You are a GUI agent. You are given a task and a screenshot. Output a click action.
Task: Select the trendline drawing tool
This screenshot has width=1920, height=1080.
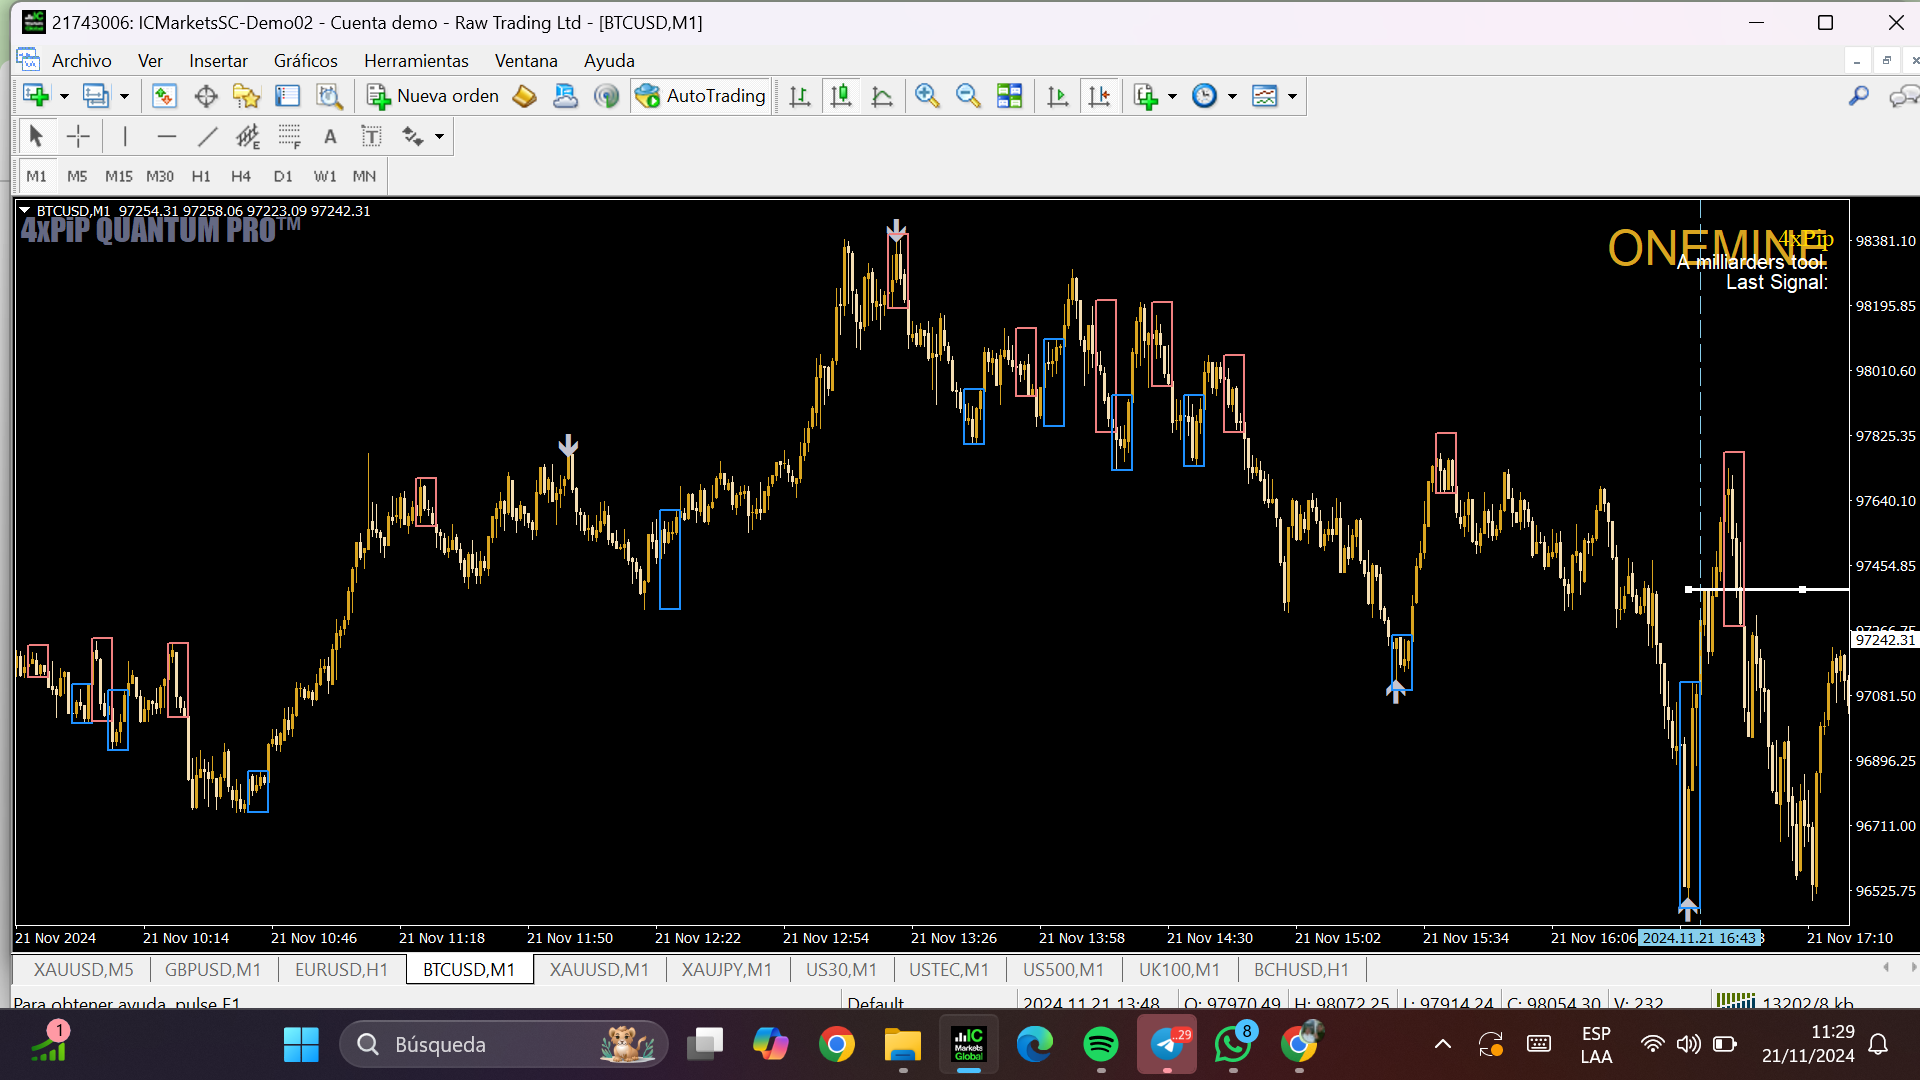click(208, 137)
